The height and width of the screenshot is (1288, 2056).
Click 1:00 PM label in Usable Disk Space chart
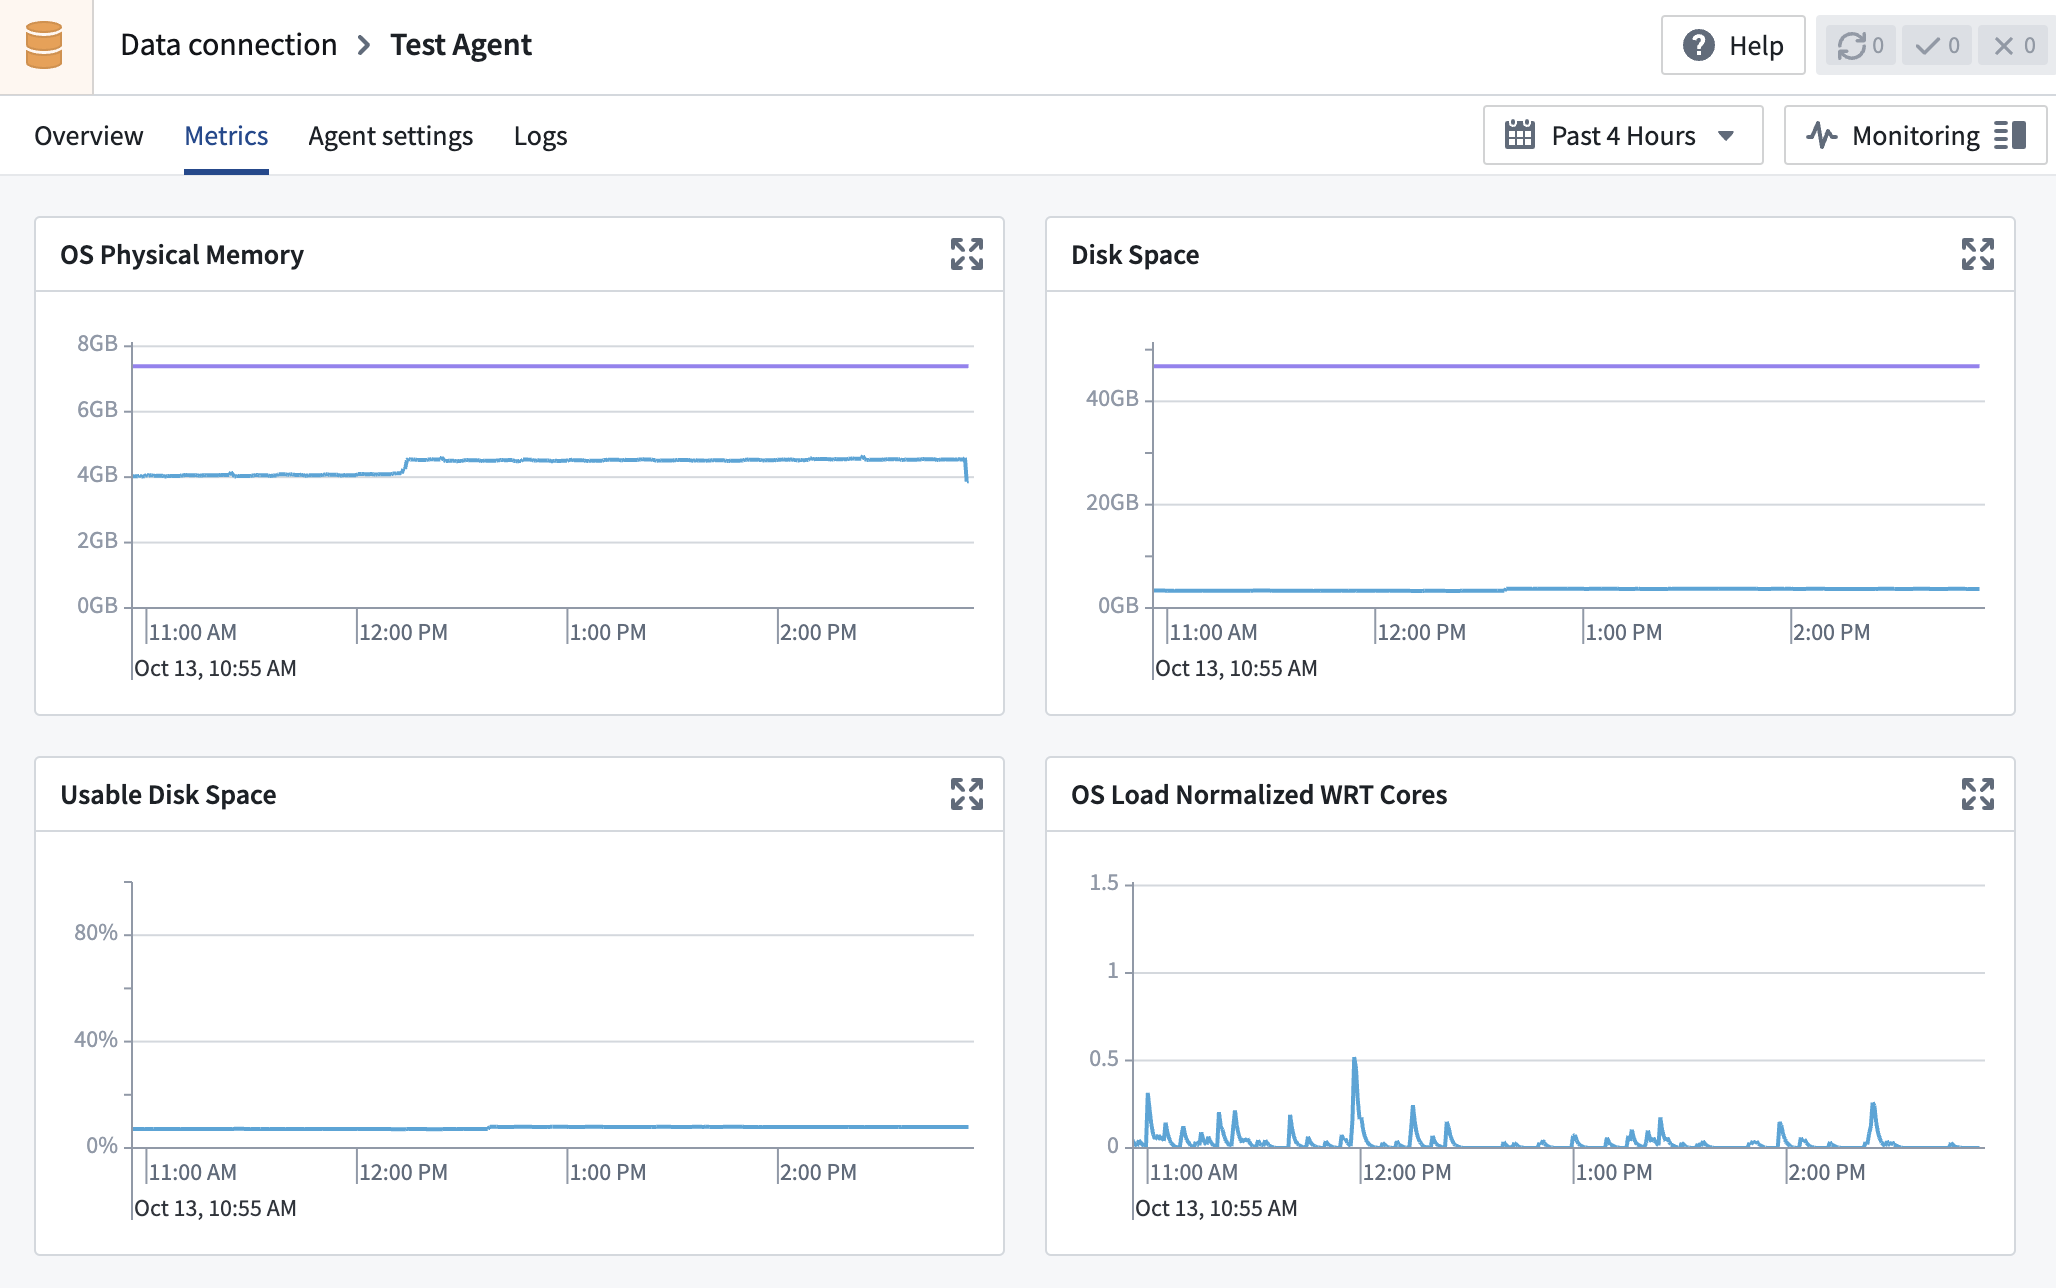click(608, 1173)
